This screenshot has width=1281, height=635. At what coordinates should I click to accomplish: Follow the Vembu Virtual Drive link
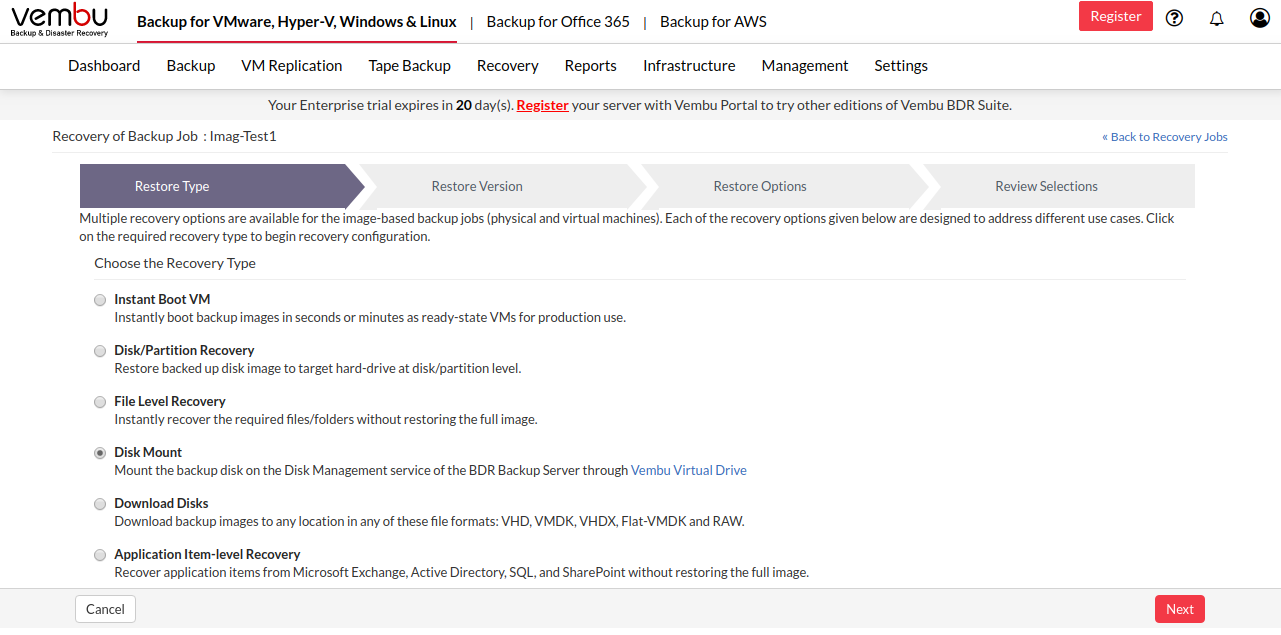point(689,470)
